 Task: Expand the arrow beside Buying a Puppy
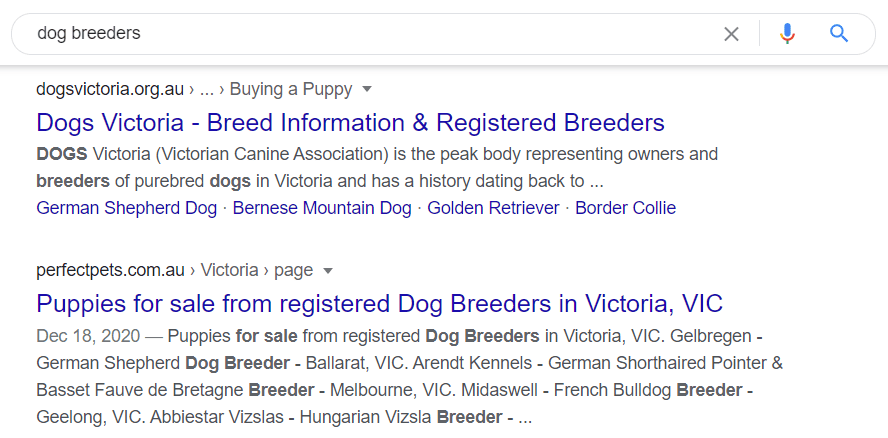coord(367,89)
